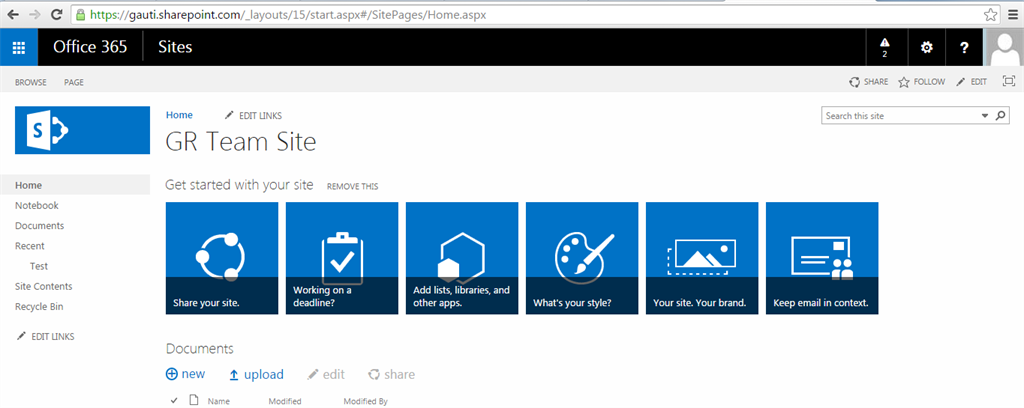1024x408 pixels.
Task: Open the Keep email in context tile
Action: tap(822, 258)
